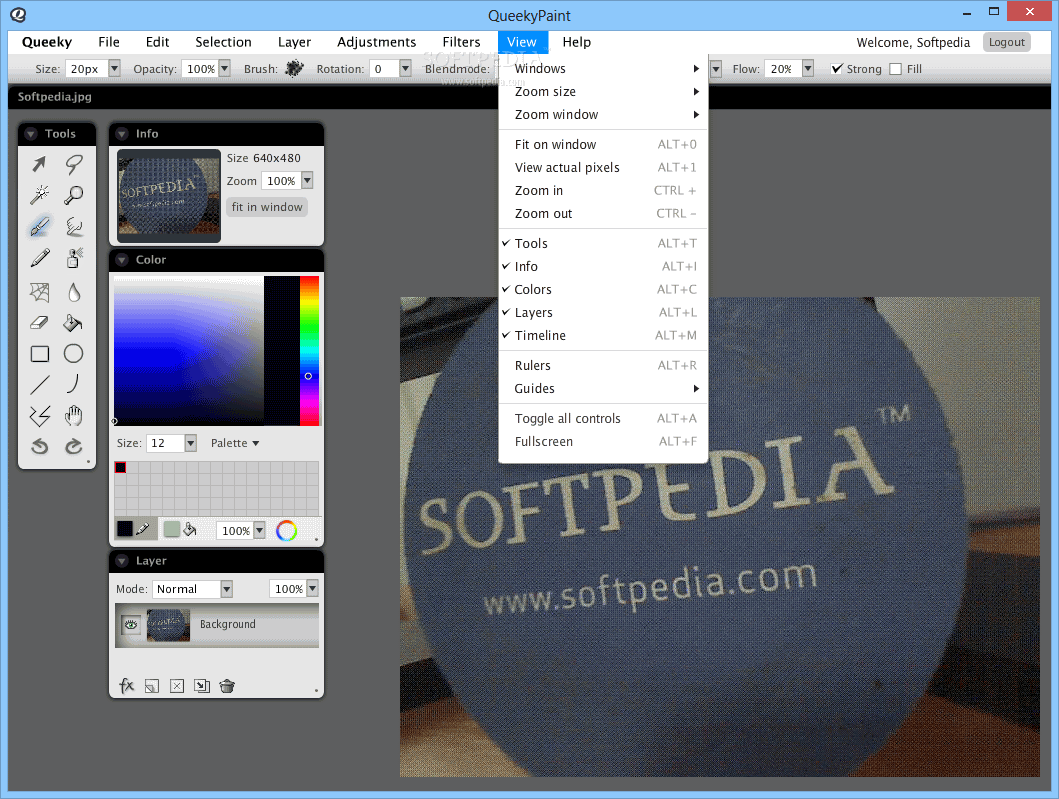Screen dimensions: 1059x799
Task: Select the paintbrush tool
Action: click(x=39, y=226)
